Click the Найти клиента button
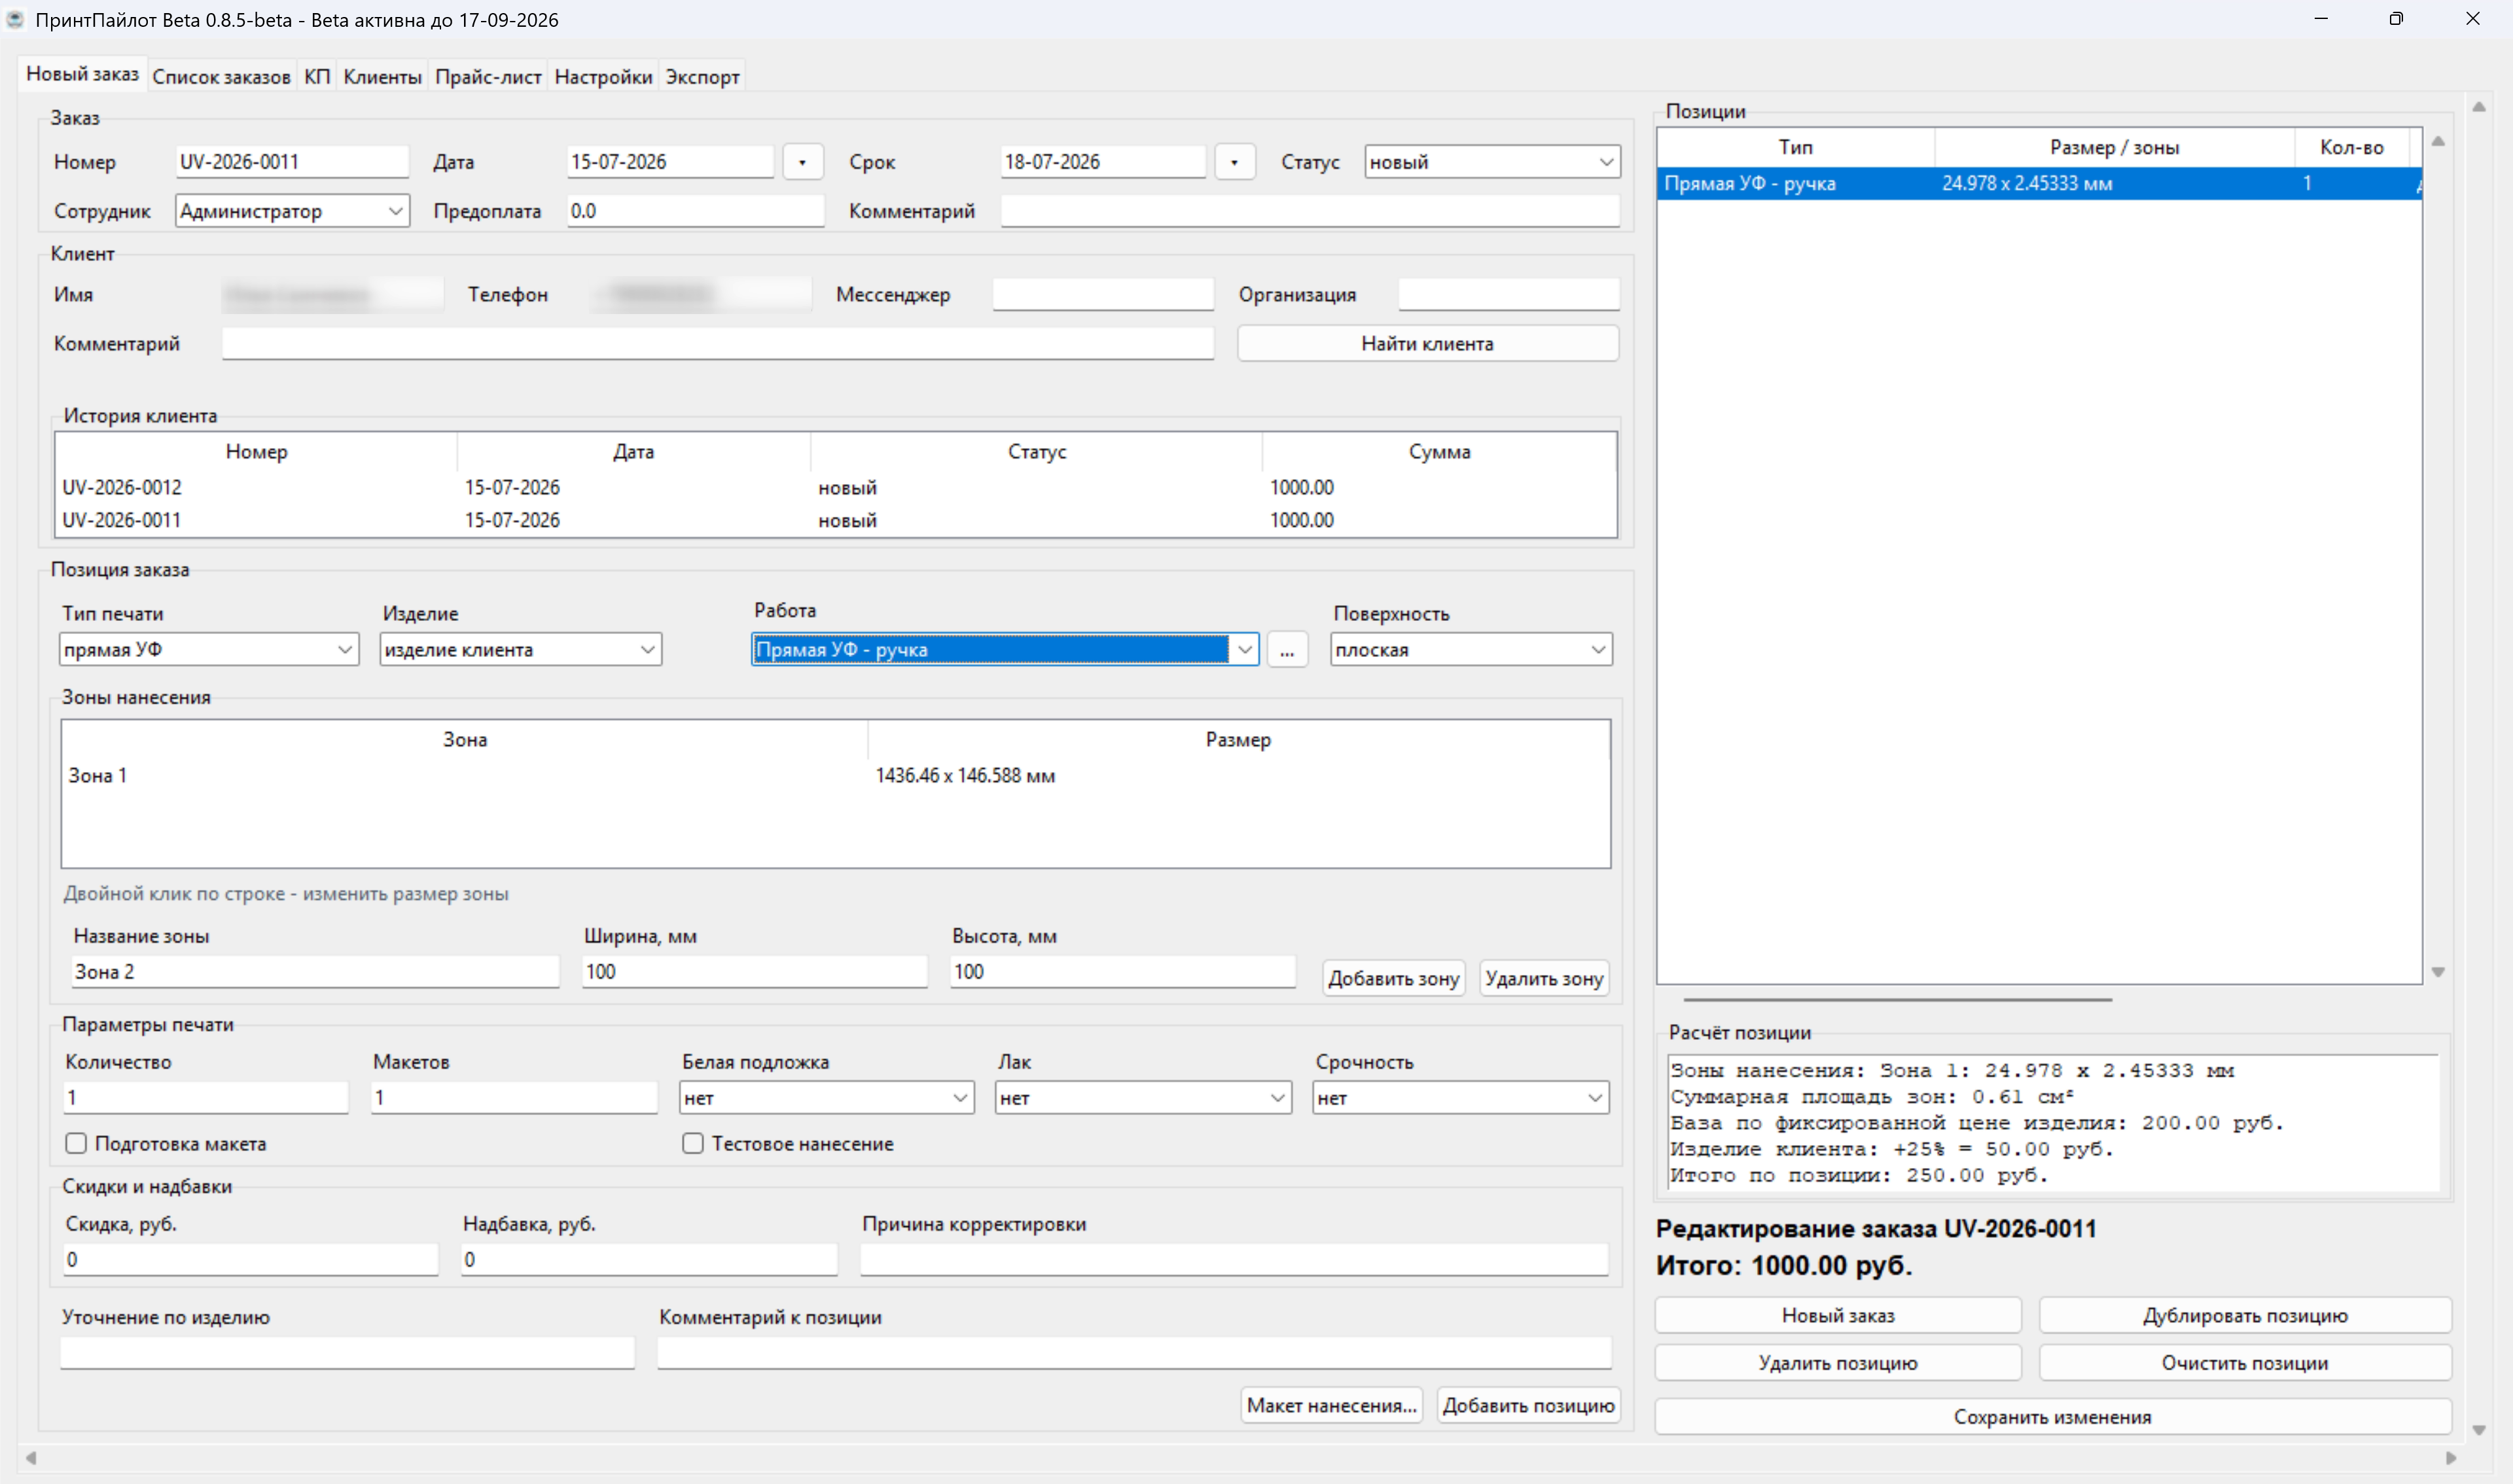Image resolution: width=2513 pixels, height=1484 pixels. coord(1427,344)
